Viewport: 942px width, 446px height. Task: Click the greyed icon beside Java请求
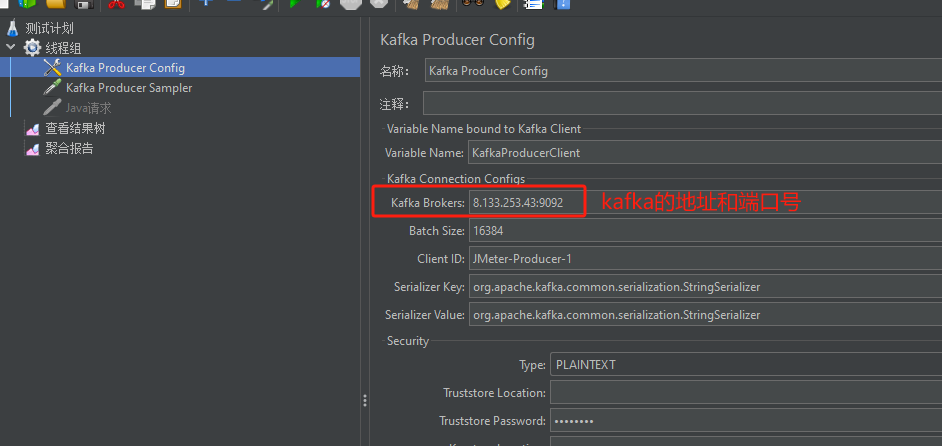(x=52, y=108)
